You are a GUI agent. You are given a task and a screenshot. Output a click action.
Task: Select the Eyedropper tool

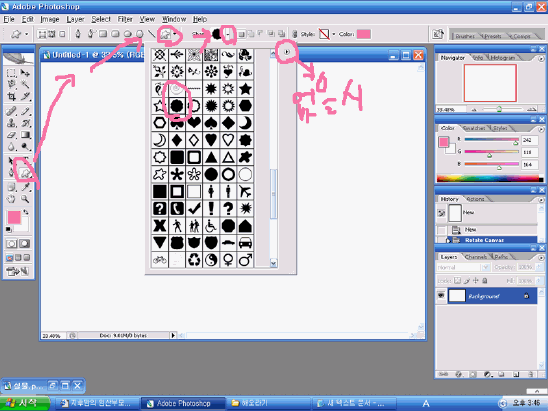[25, 187]
